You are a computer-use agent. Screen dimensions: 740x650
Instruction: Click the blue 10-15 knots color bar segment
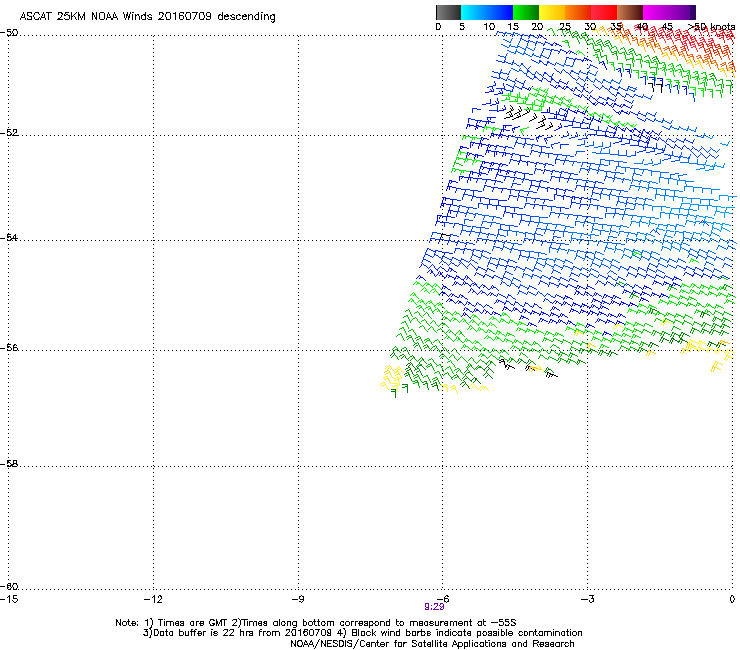(x=500, y=12)
